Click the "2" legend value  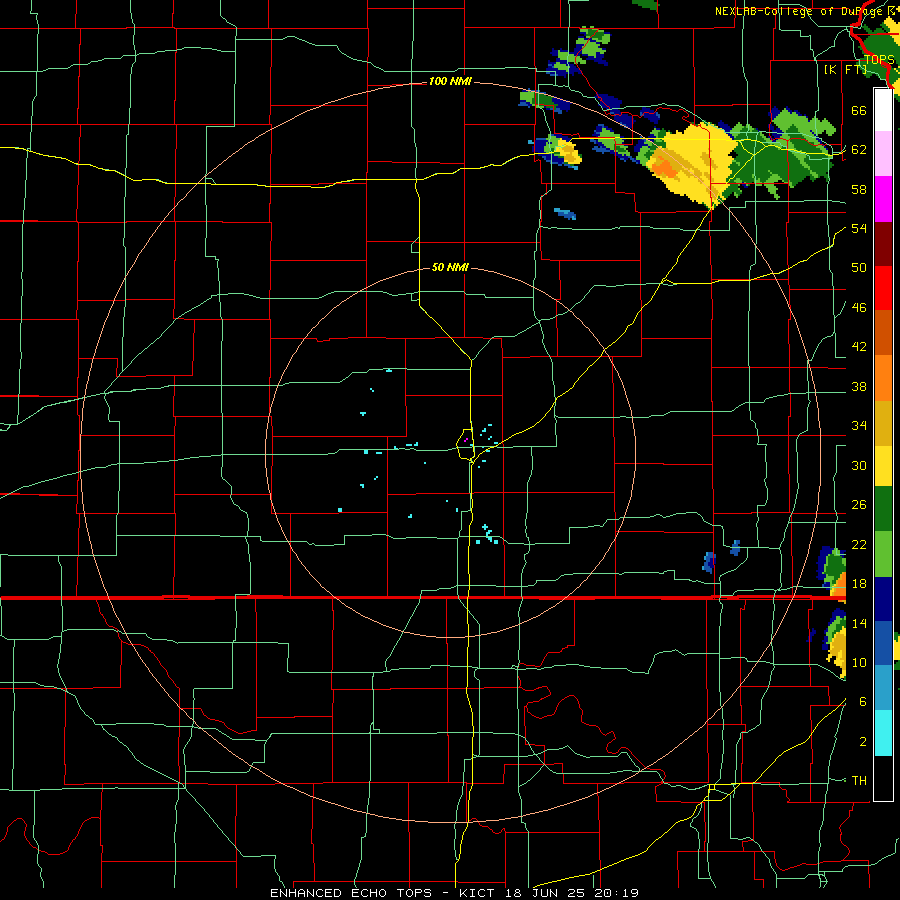point(863,742)
